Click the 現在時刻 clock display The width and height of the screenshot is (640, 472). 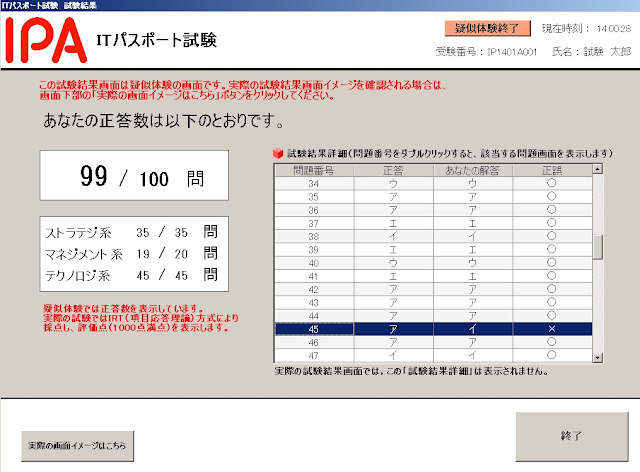(587, 29)
